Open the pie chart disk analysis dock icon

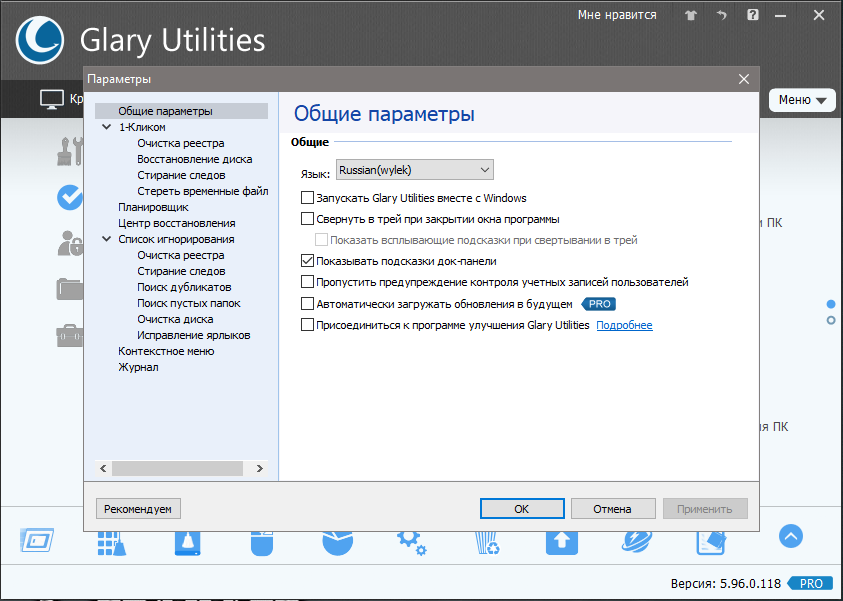338,543
